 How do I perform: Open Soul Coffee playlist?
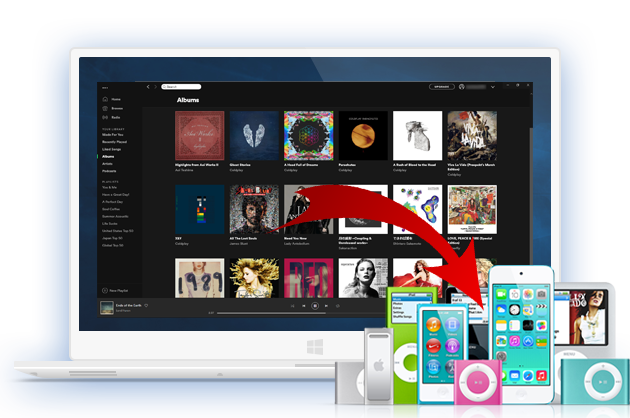(111, 209)
